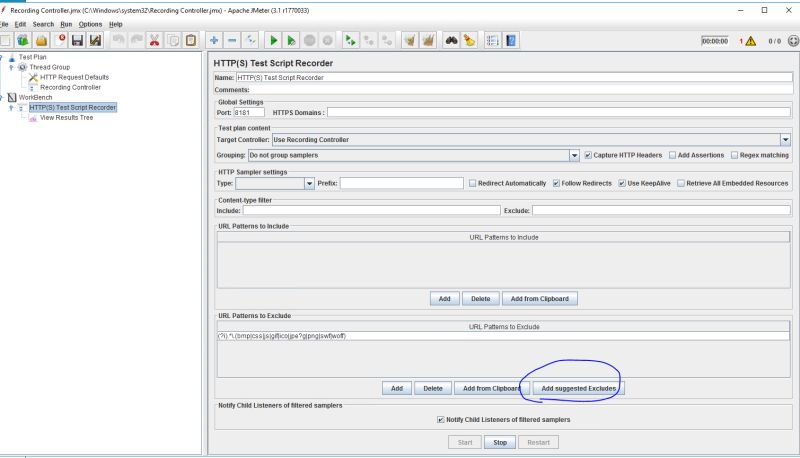Screen dimensions: 800x458
Task: Start the test with green play icon
Action: [273, 40]
